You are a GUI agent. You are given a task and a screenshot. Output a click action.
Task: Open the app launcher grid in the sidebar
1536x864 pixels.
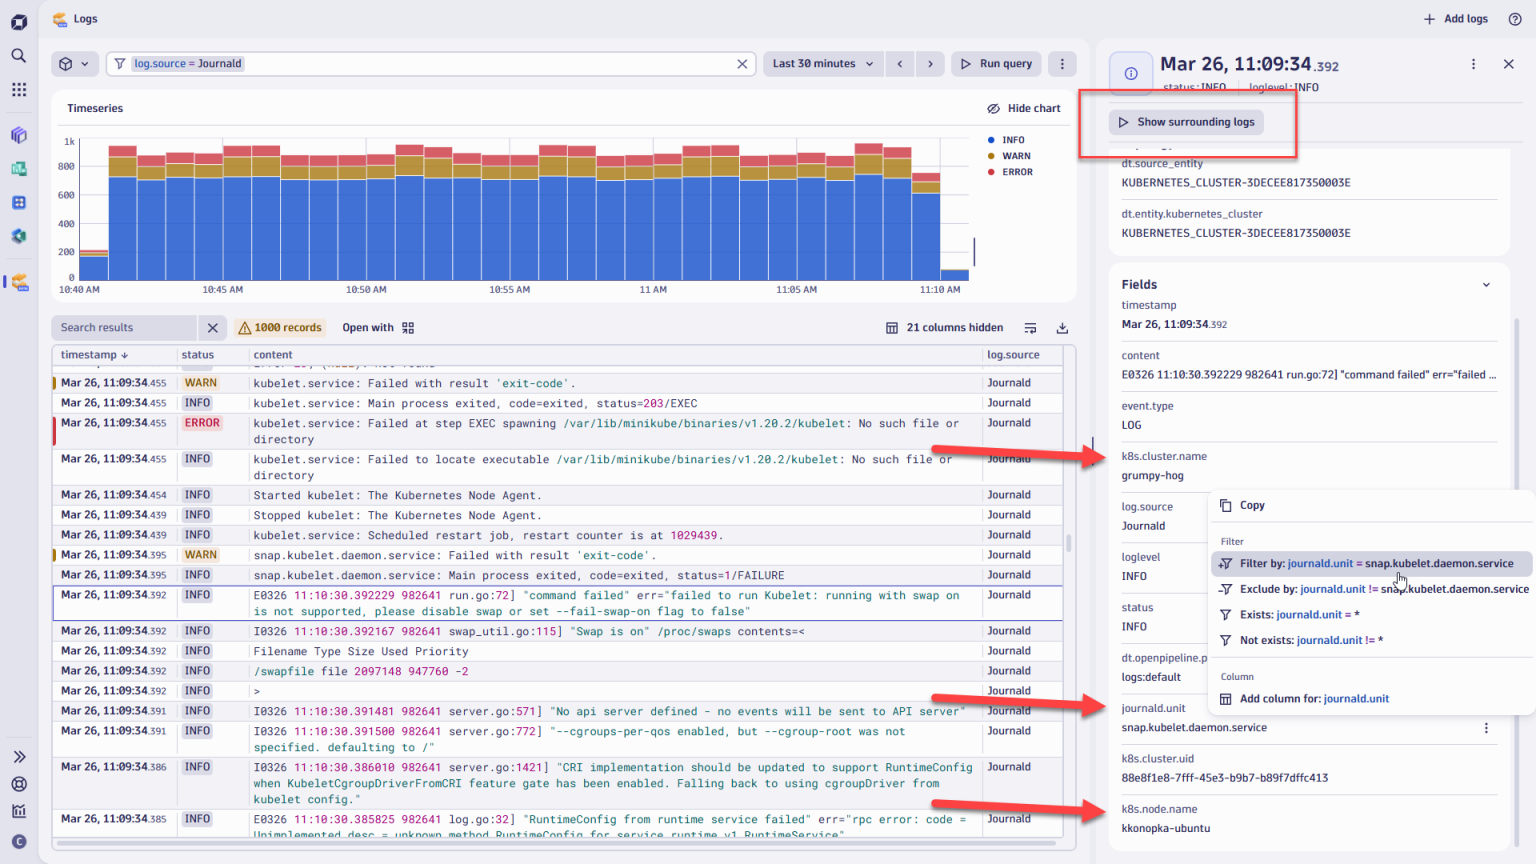18,90
